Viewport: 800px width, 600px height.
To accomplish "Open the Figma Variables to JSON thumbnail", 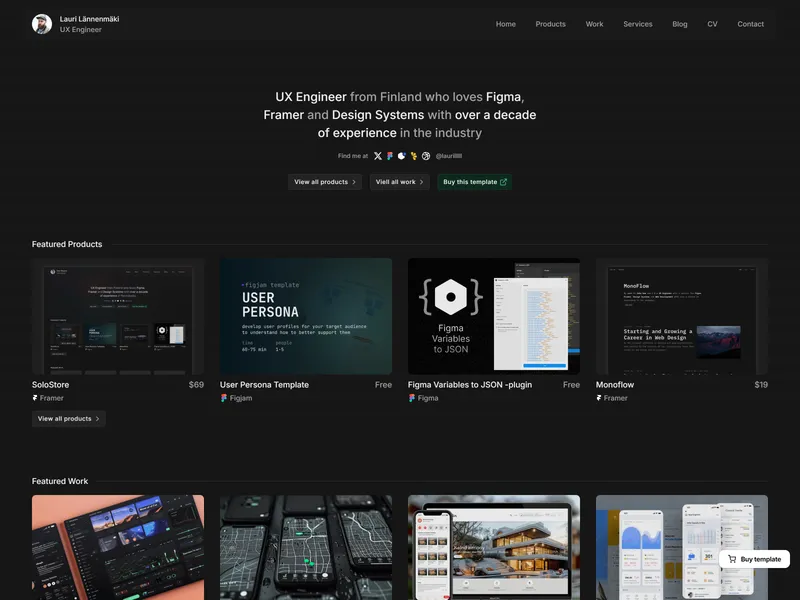I will 494,316.
